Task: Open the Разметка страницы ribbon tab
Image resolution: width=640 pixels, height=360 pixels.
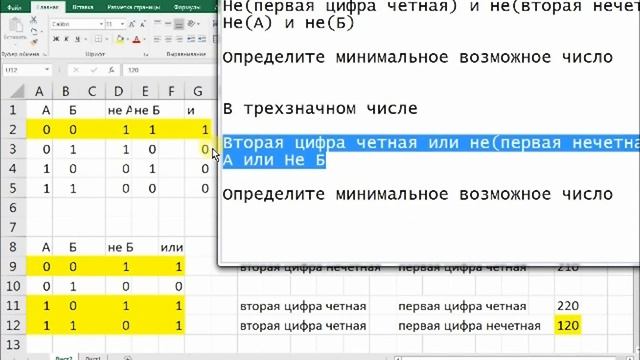Action: [133, 7]
